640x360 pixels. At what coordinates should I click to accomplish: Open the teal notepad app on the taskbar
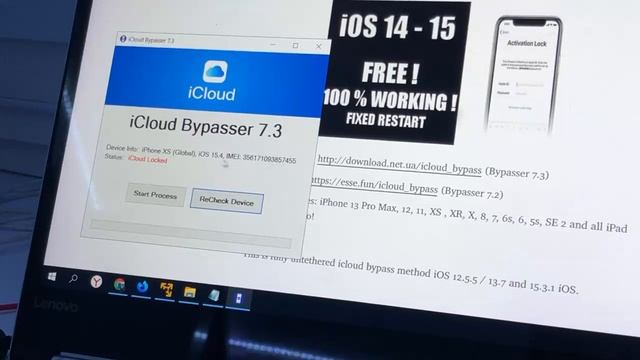coord(214,295)
